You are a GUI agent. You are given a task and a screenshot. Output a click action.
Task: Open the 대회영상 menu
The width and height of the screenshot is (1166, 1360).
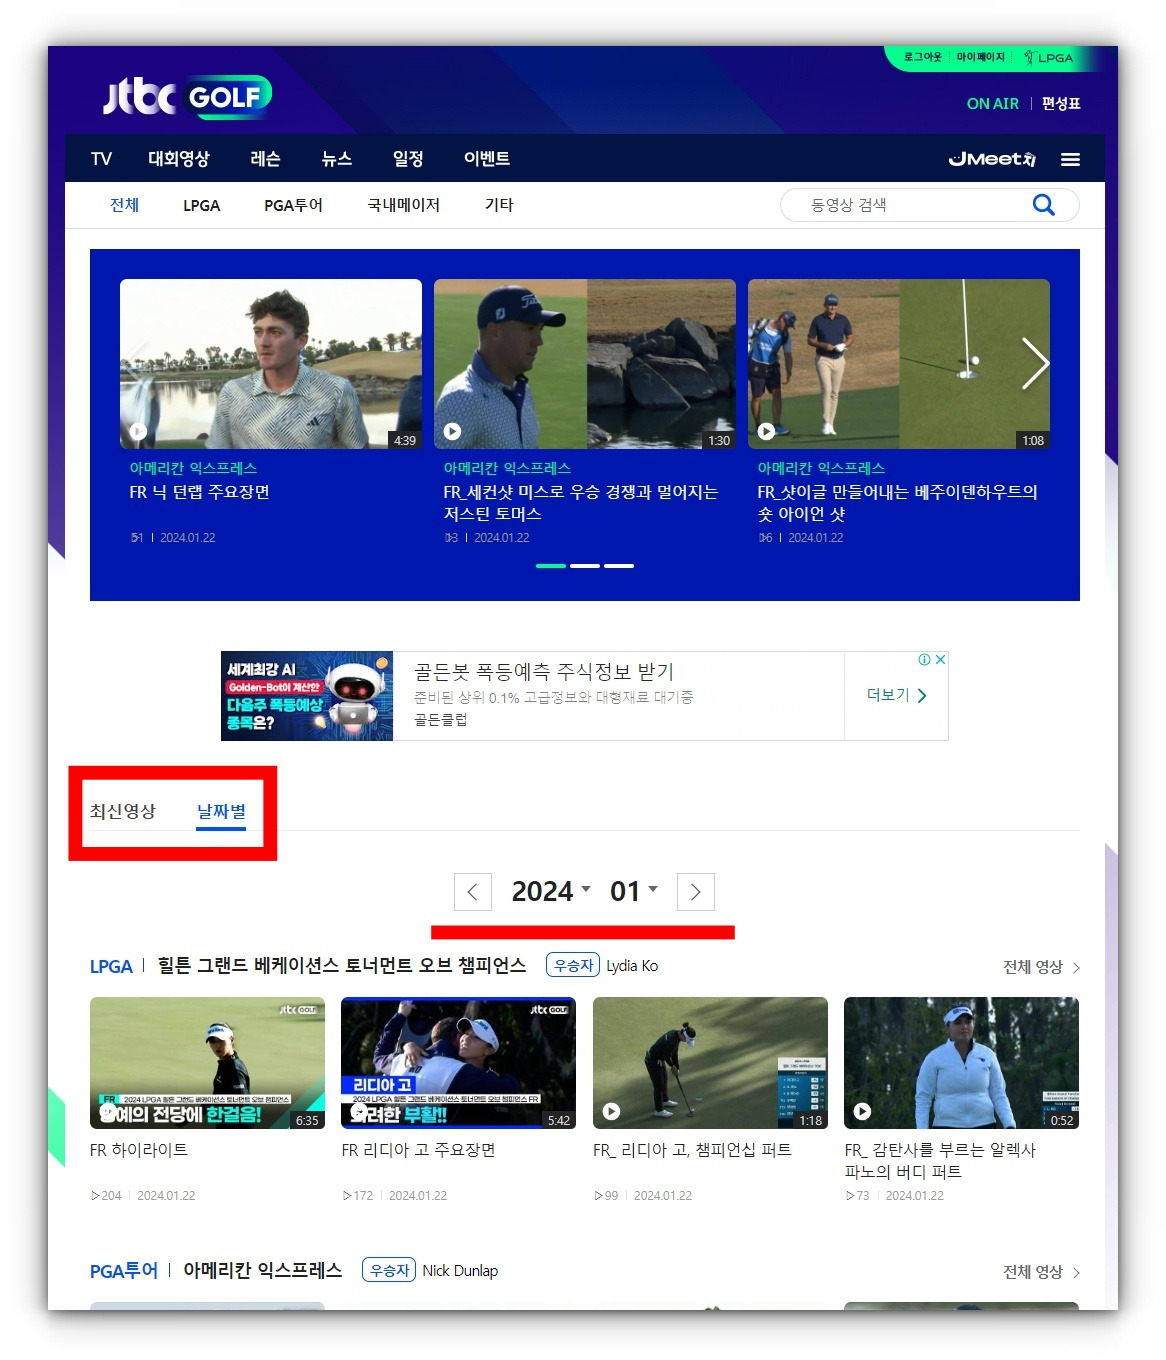[x=179, y=158]
